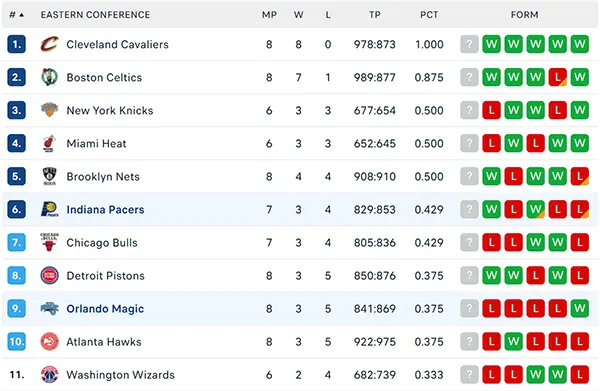Click the Cleveland Cavaliers team logo
The height and width of the screenshot is (391, 600).
[x=49, y=44]
